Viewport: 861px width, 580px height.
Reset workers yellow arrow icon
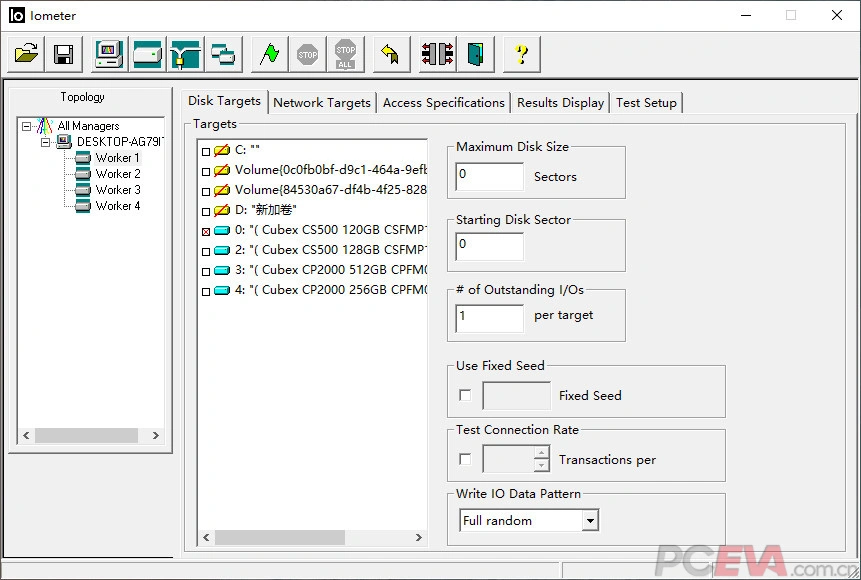(x=391, y=54)
